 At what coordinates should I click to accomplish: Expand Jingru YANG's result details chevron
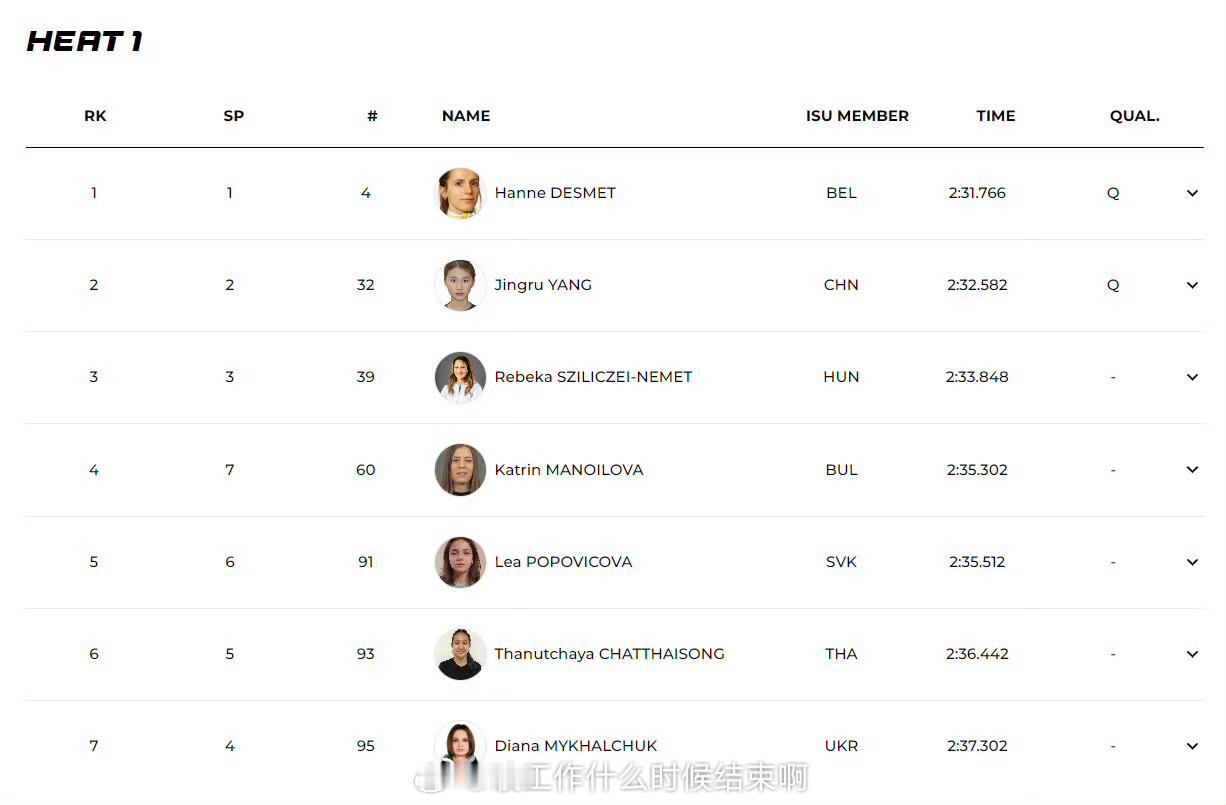pos(1192,285)
